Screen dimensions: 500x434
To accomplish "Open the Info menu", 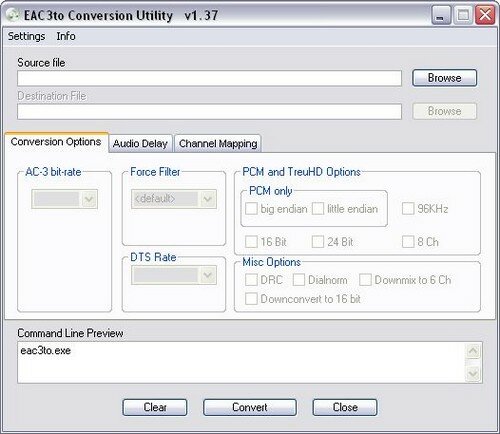I will pyautogui.click(x=66, y=36).
